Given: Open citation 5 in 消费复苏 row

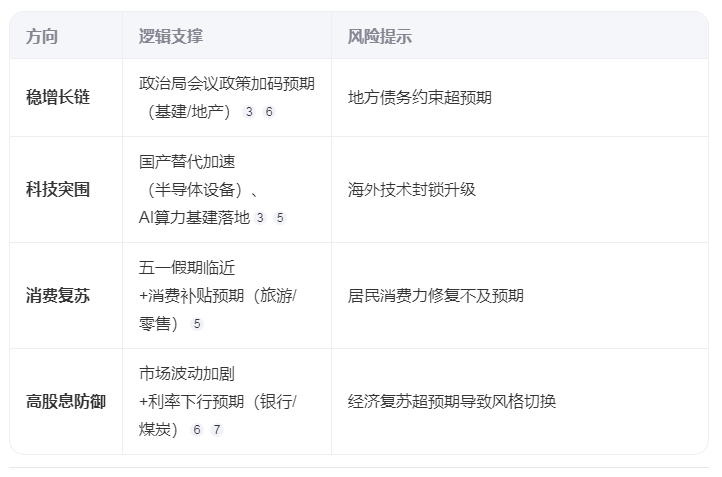Looking at the screenshot, I should tap(197, 324).
